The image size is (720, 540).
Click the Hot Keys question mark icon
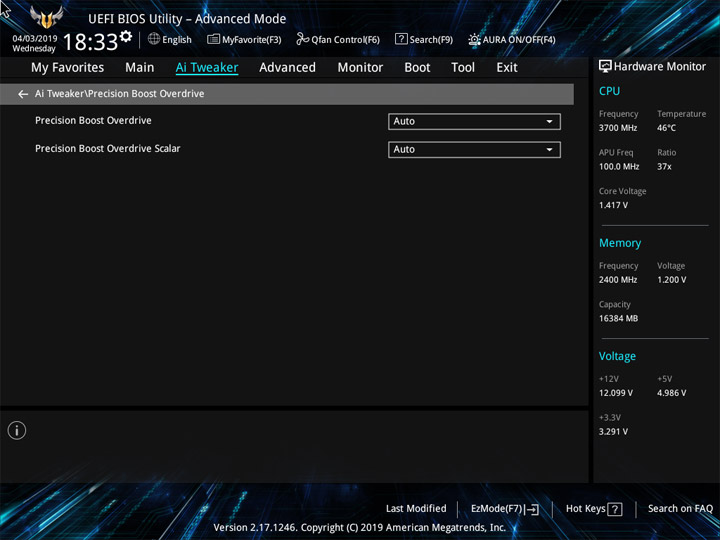tap(615, 509)
